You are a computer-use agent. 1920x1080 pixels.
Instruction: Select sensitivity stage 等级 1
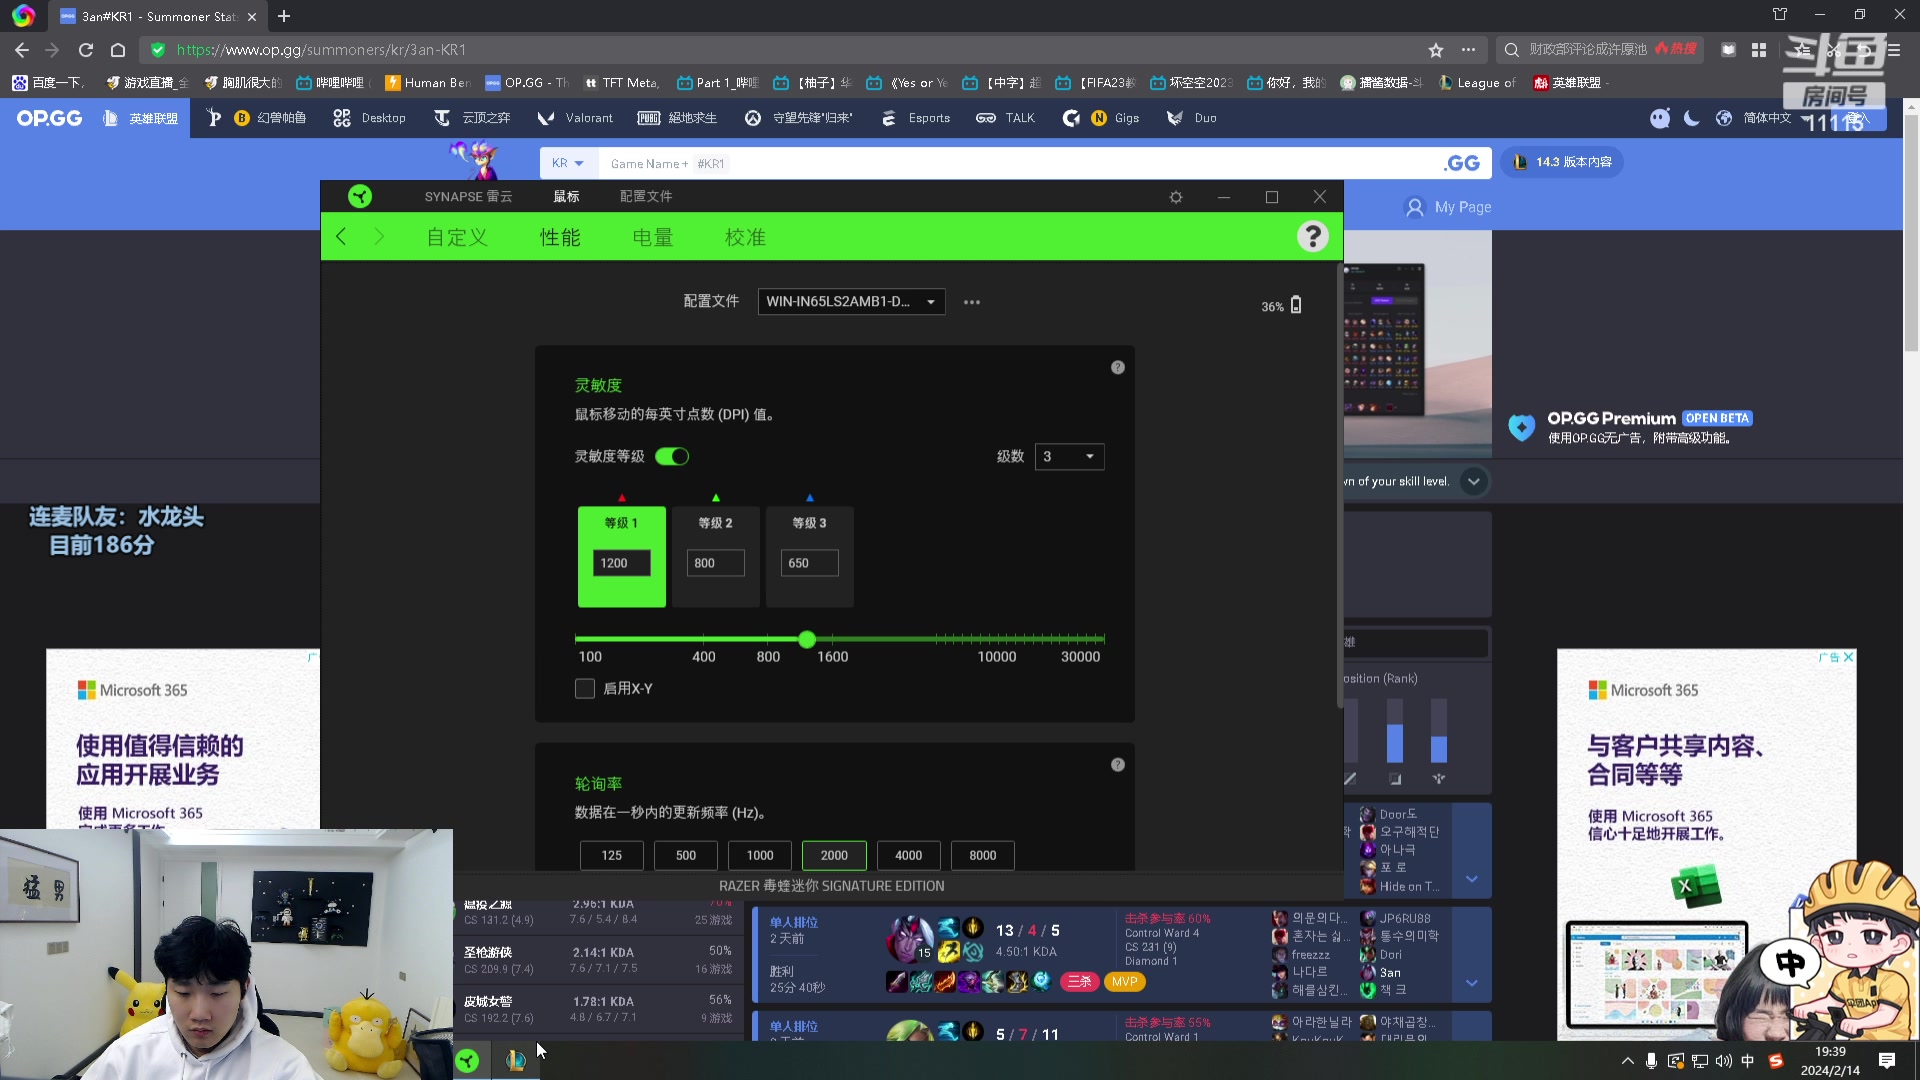tap(621, 556)
